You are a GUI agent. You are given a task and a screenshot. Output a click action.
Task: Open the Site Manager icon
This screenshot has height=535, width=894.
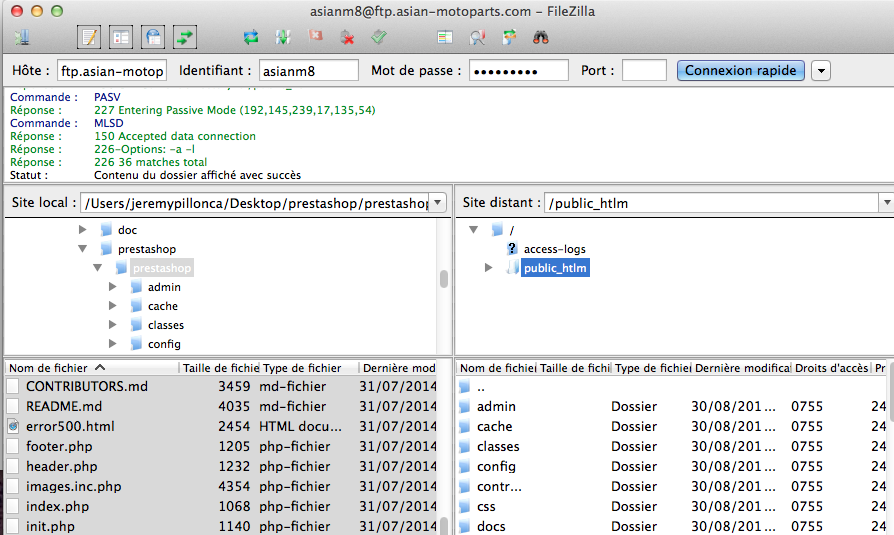pyautogui.click(x=23, y=38)
